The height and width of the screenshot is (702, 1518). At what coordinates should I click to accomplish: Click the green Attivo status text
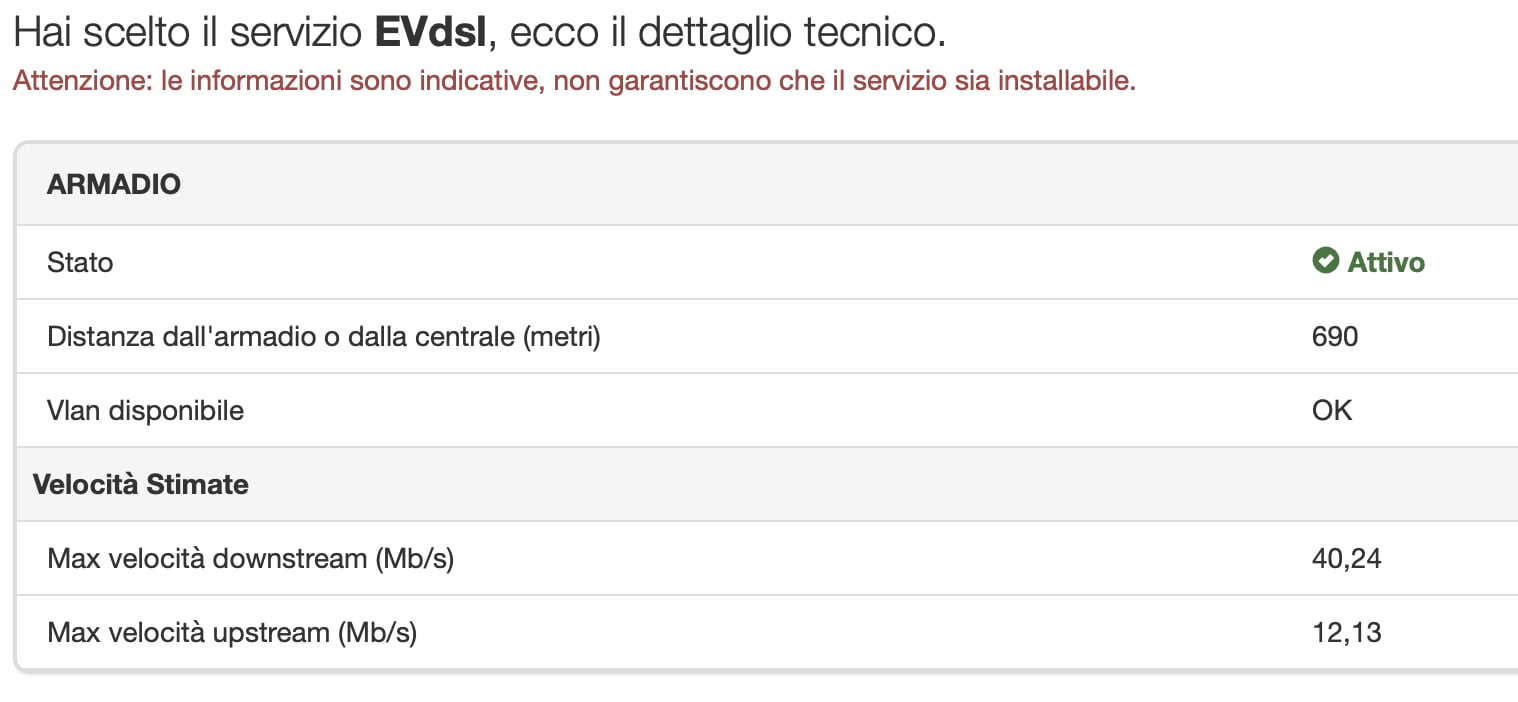(1386, 263)
